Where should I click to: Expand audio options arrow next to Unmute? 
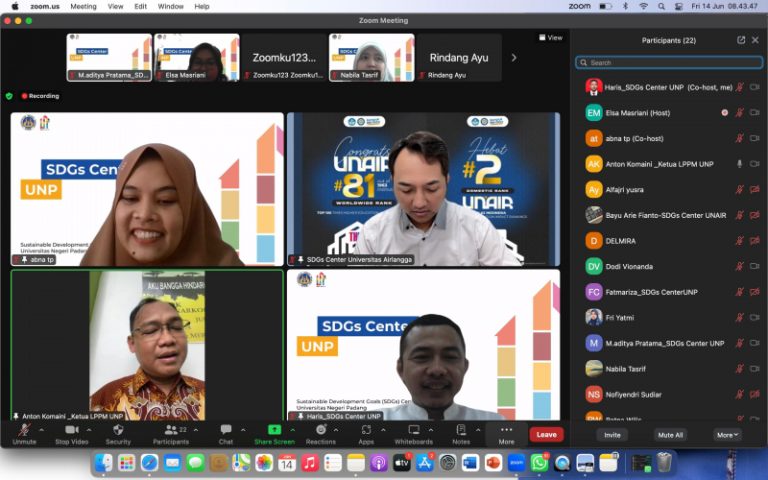[x=41, y=430]
